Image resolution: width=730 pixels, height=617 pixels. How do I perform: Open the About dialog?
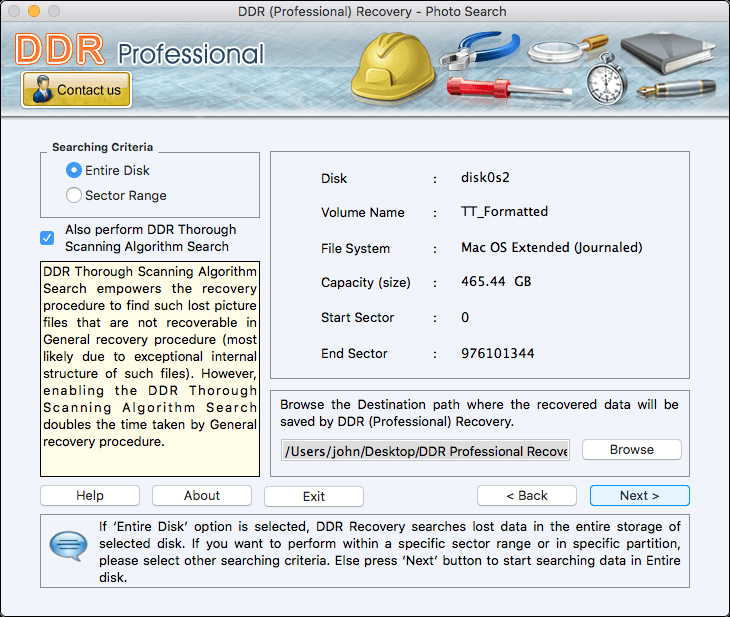(x=202, y=495)
